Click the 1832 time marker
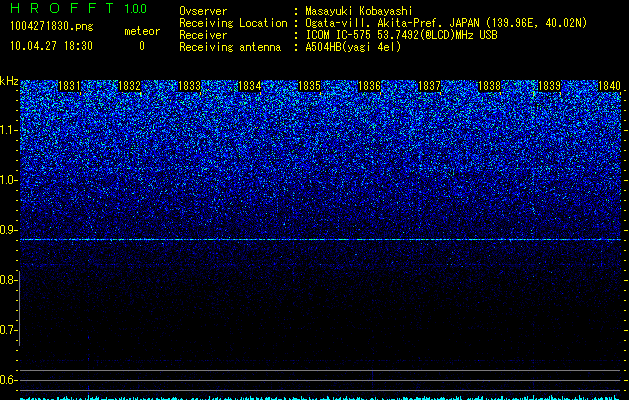Image resolution: width=629 pixels, height=400 pixels. pyautogui.click(x=130, y=86)
